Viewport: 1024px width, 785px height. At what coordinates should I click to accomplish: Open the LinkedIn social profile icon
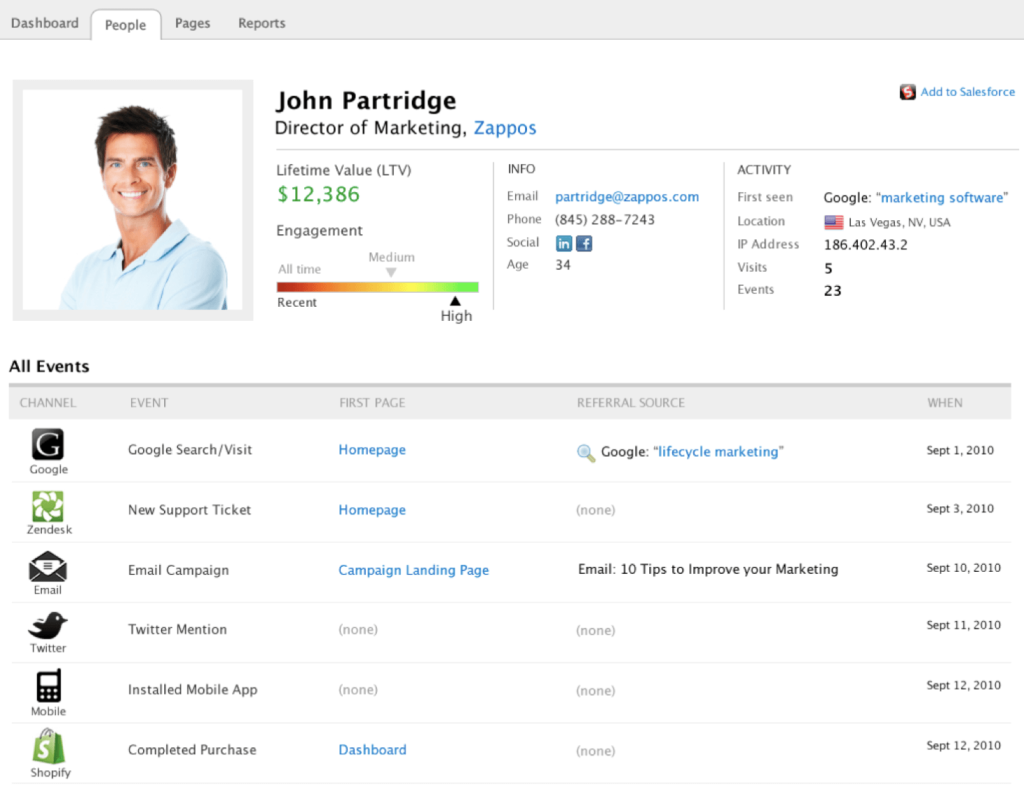click(x=564, y=243)
